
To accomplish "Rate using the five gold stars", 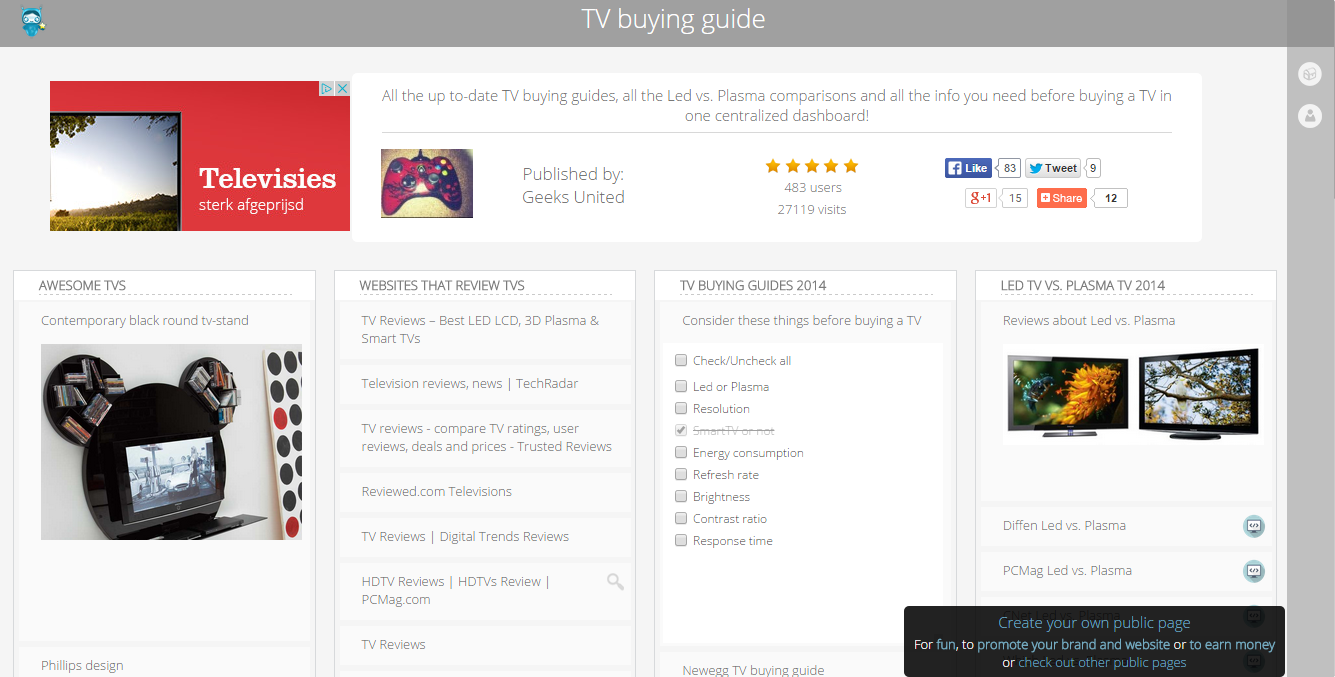I will coord(811,166).
